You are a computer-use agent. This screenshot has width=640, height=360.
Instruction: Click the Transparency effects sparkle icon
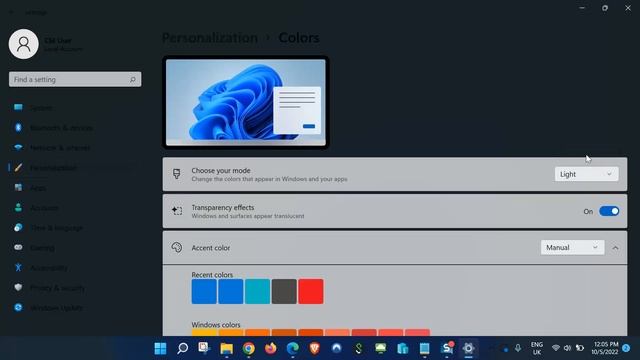177,211
